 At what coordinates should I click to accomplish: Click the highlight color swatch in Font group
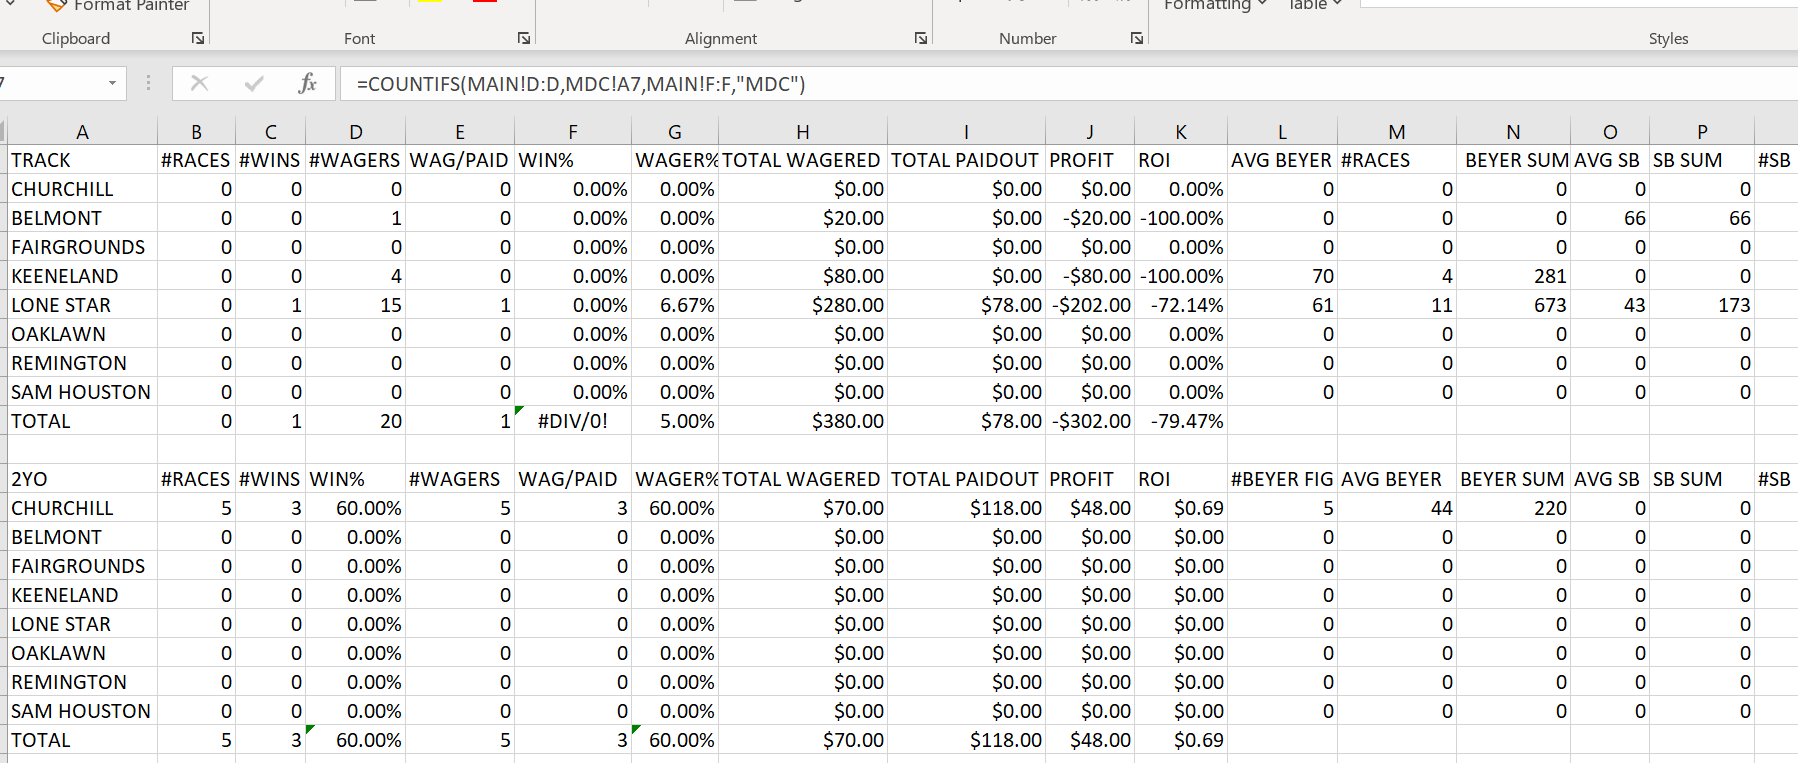430,1
